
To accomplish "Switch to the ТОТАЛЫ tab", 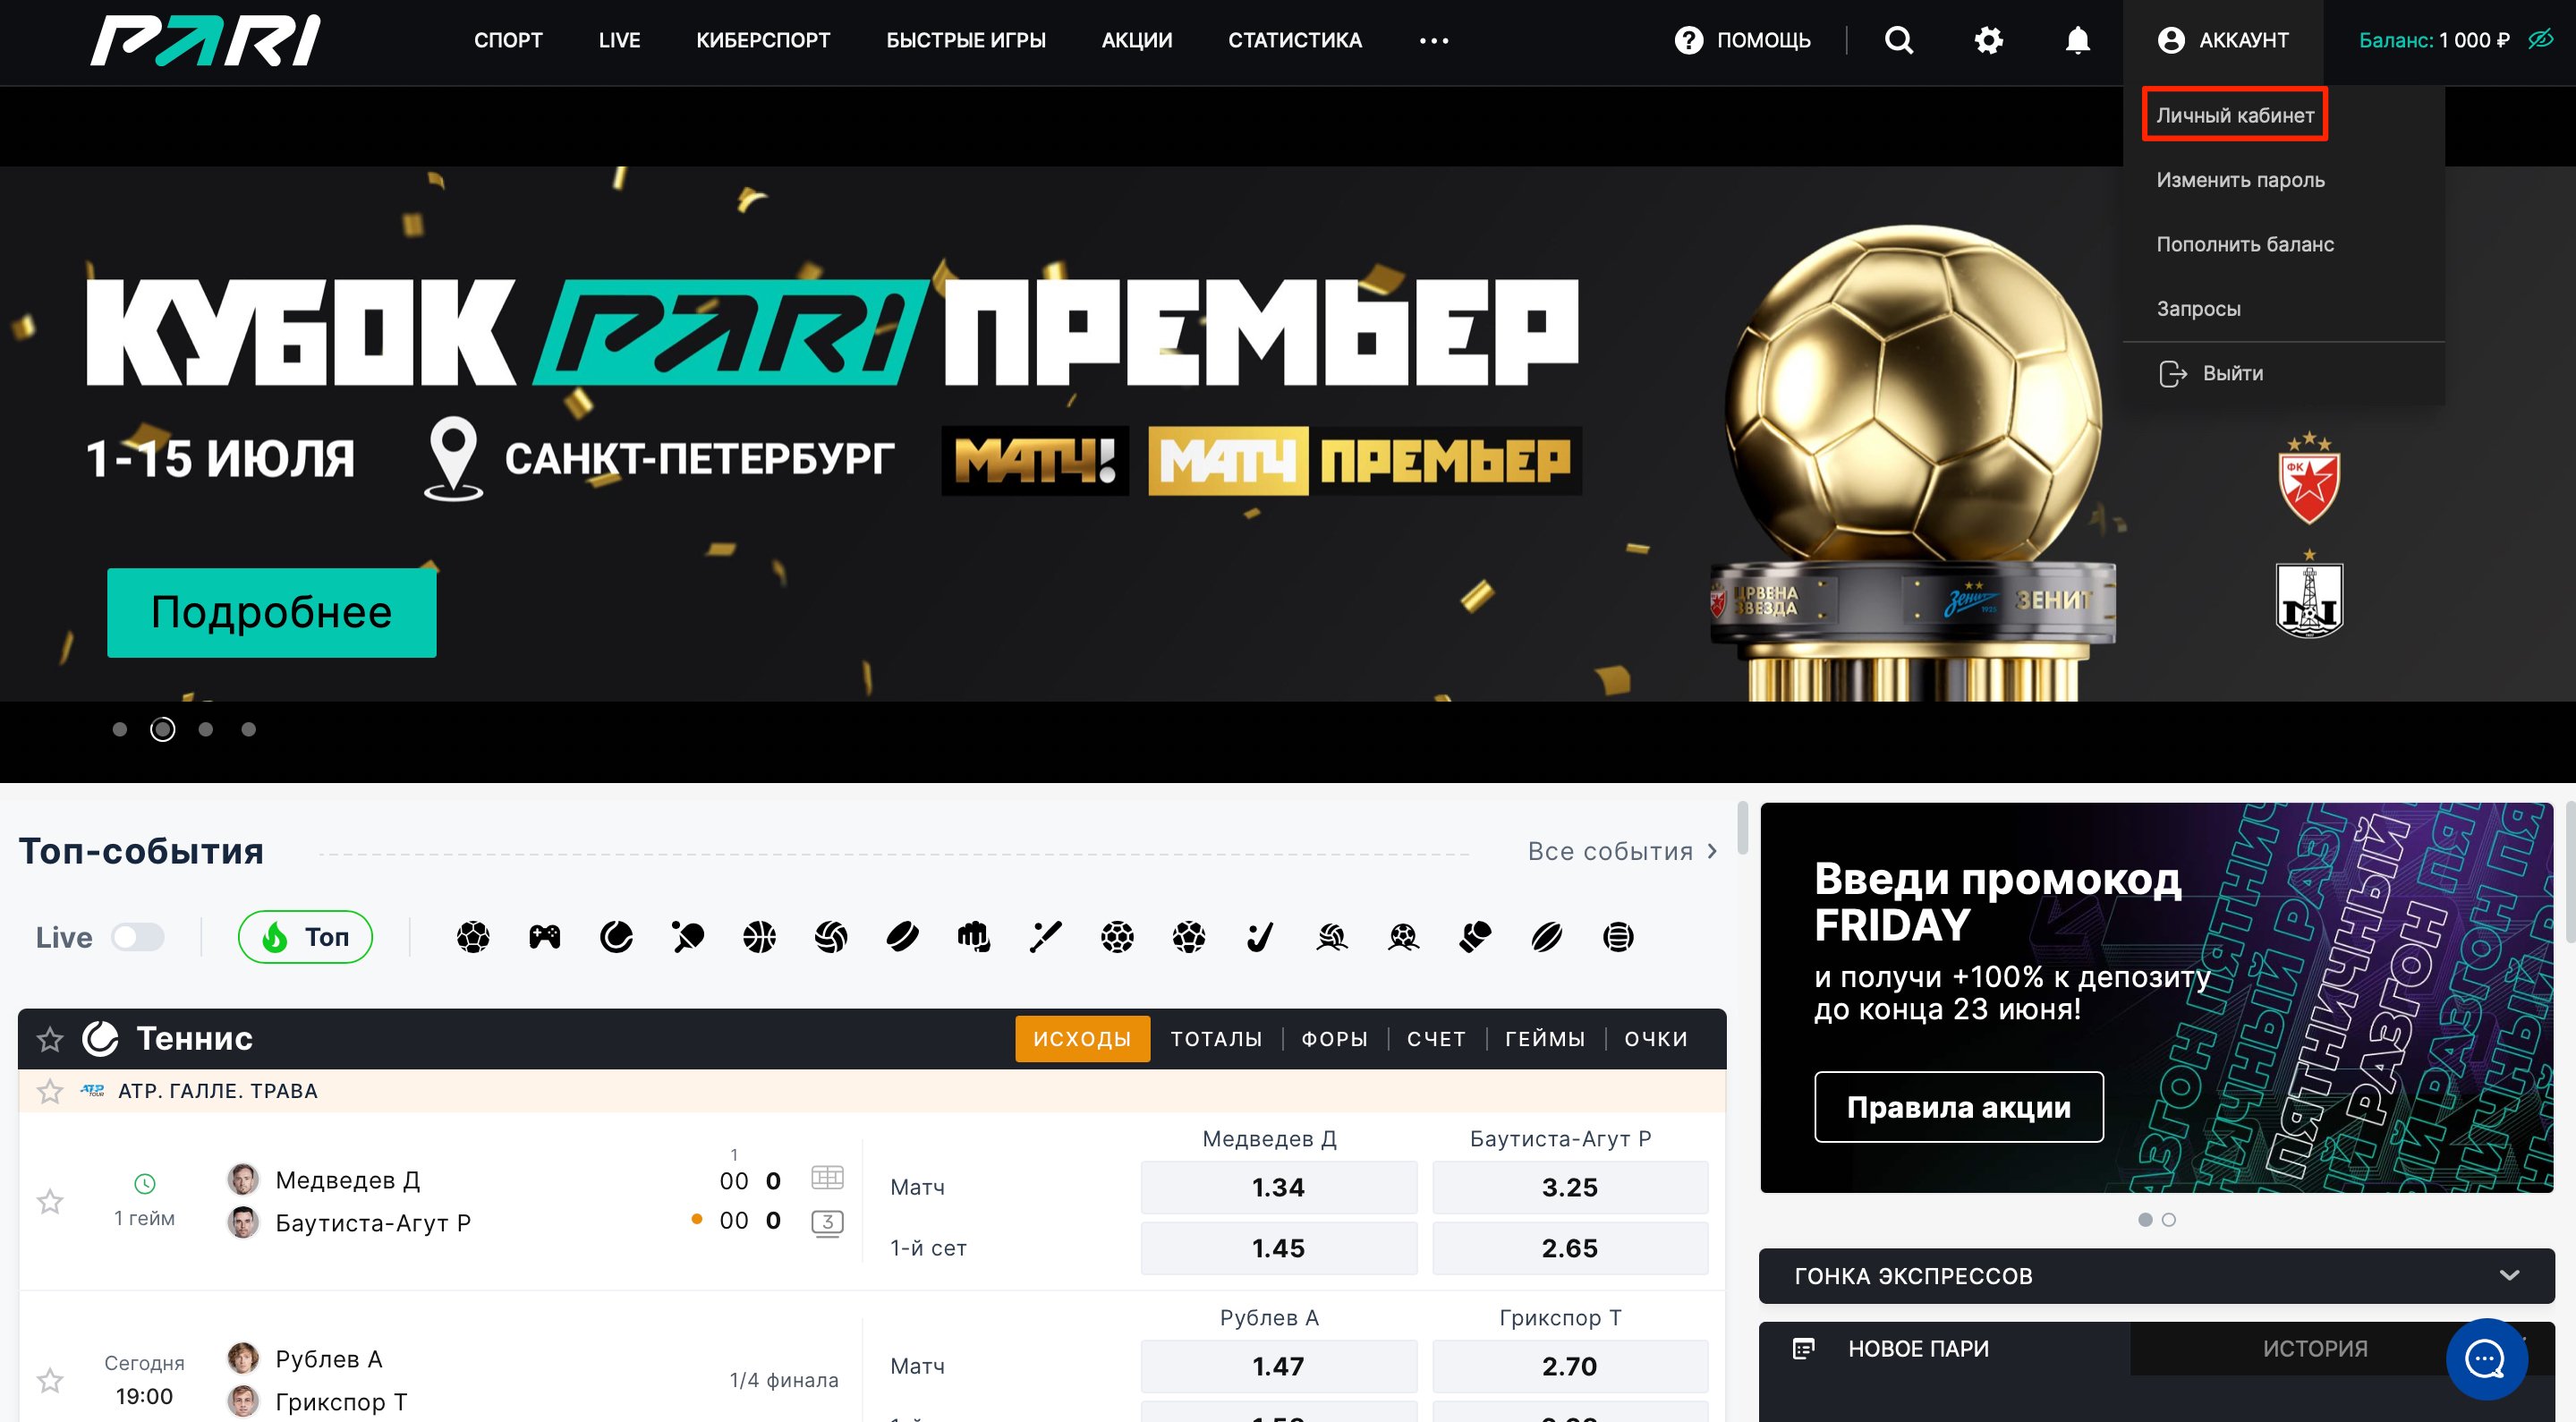I will click(x=1216, y=1038).
